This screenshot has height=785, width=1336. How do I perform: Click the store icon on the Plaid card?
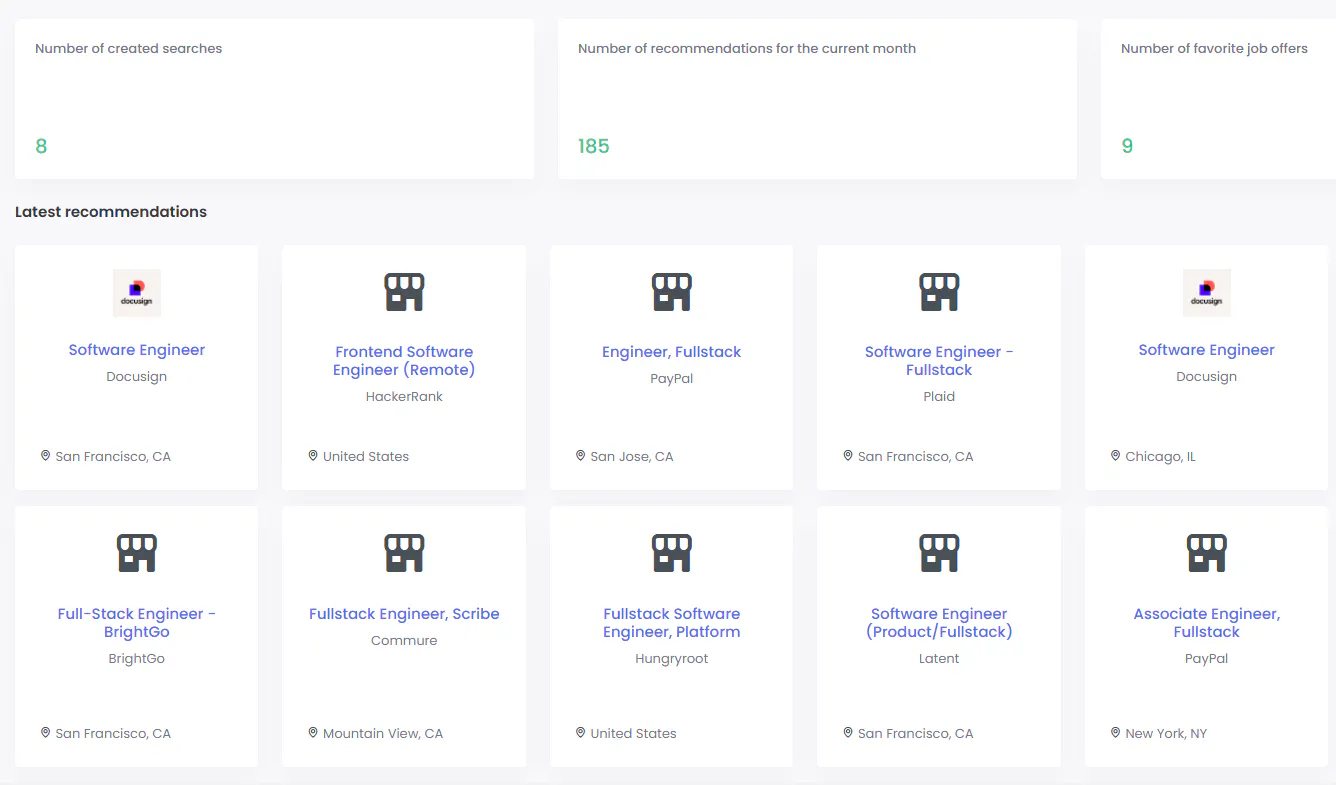click(939, 292)
